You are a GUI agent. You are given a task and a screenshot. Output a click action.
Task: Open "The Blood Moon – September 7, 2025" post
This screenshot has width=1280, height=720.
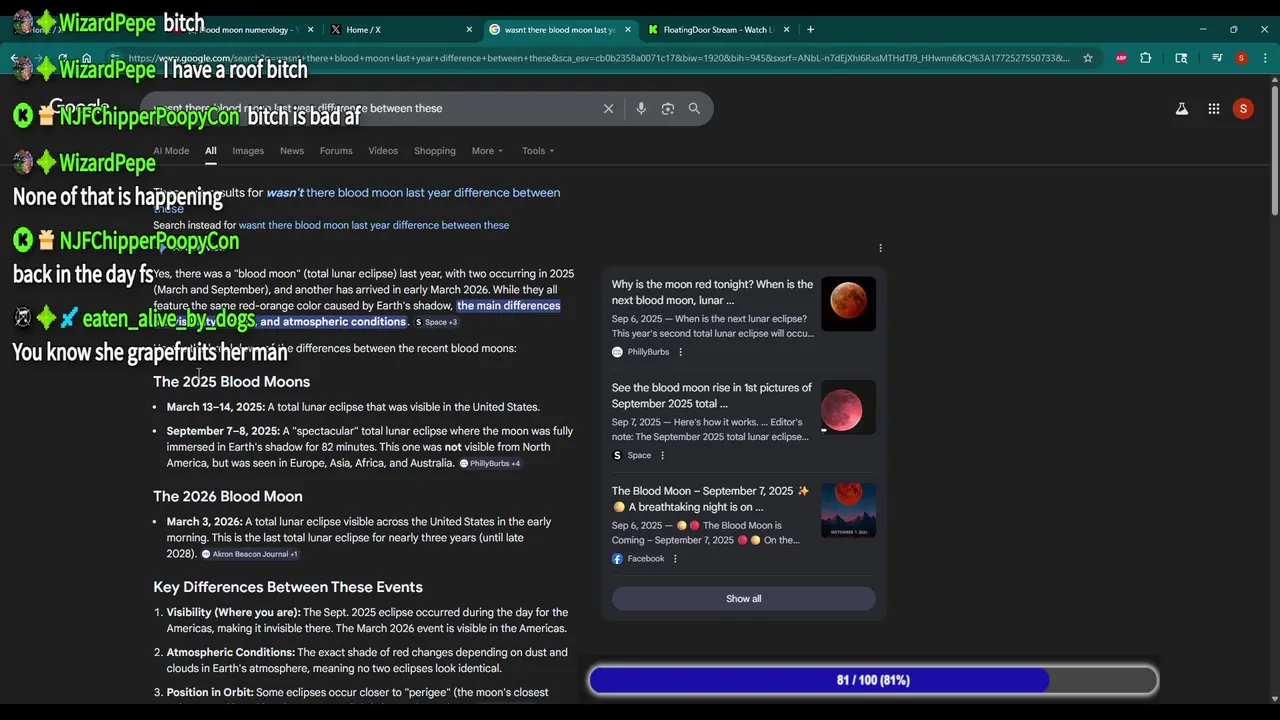pos(710,499)
